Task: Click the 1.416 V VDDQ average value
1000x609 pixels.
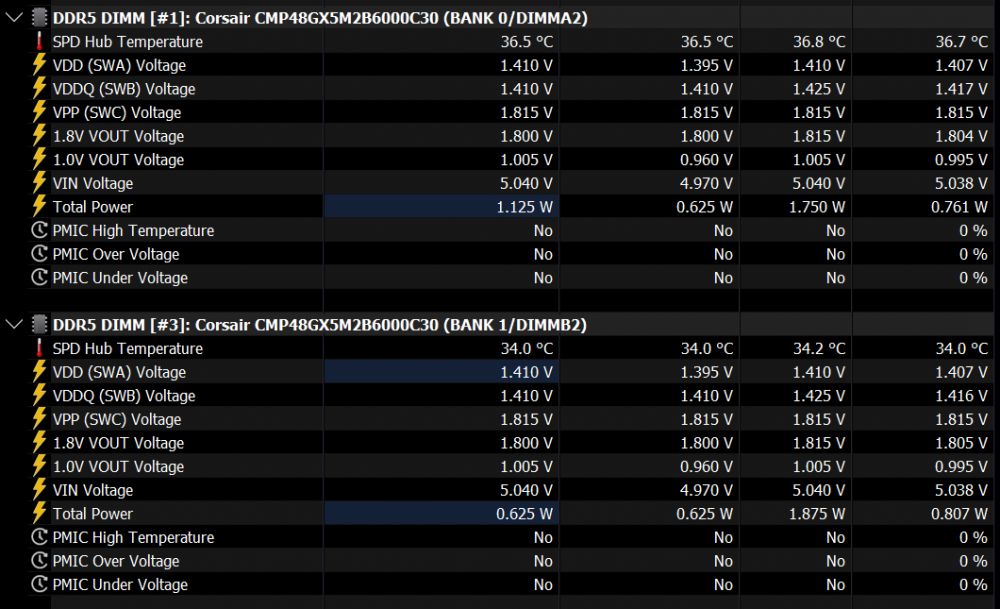Action: 961,395
